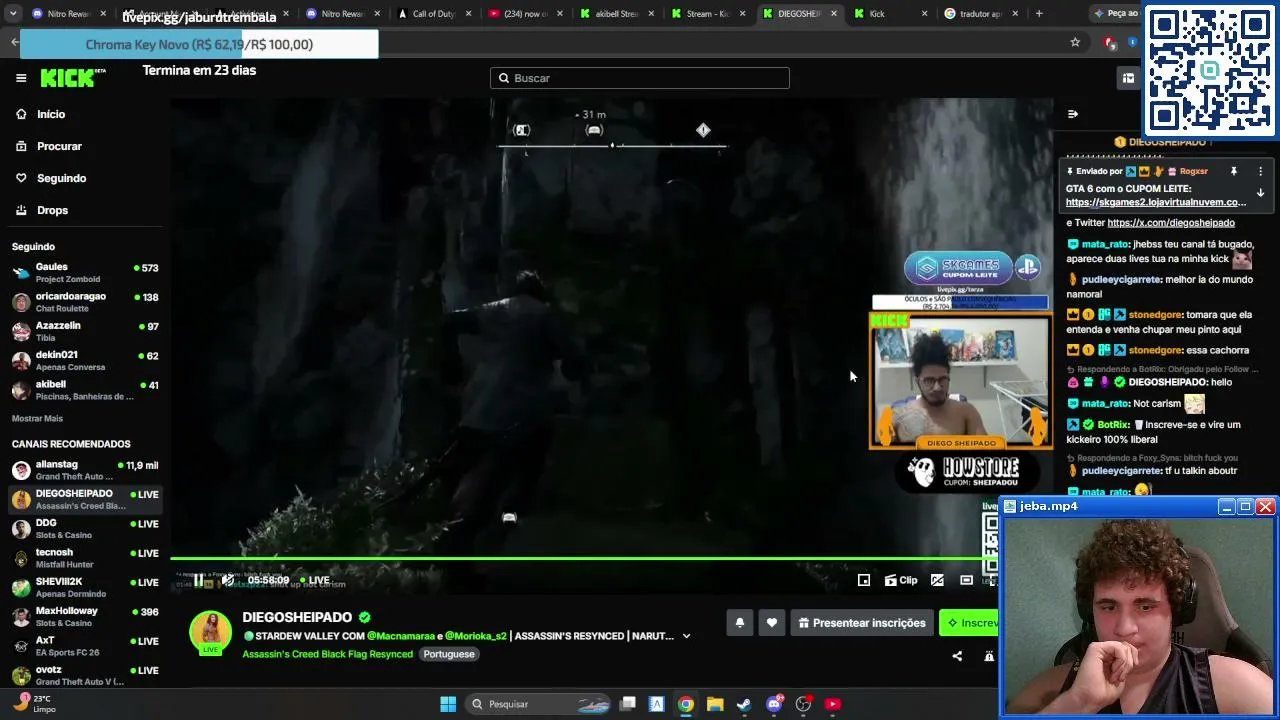Open pinned message options menu

[x=1260, y=171]
